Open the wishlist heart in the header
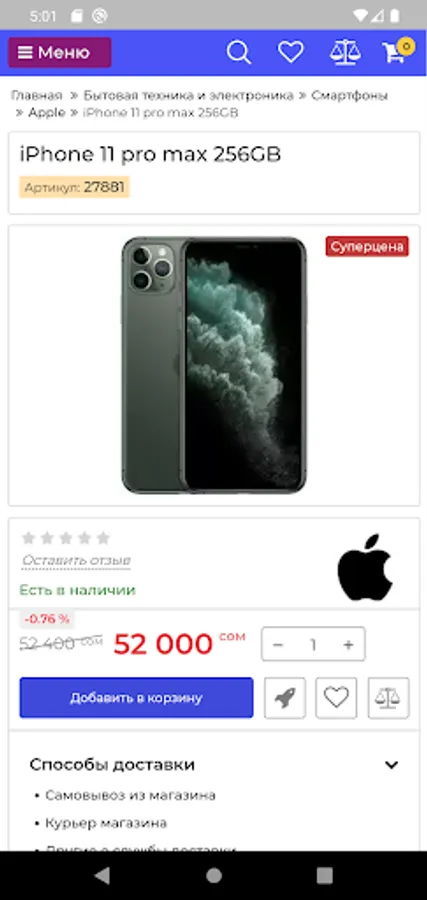The width and height of the screenshot is (427, 900). pyautogui.click(x=291, y=53)
